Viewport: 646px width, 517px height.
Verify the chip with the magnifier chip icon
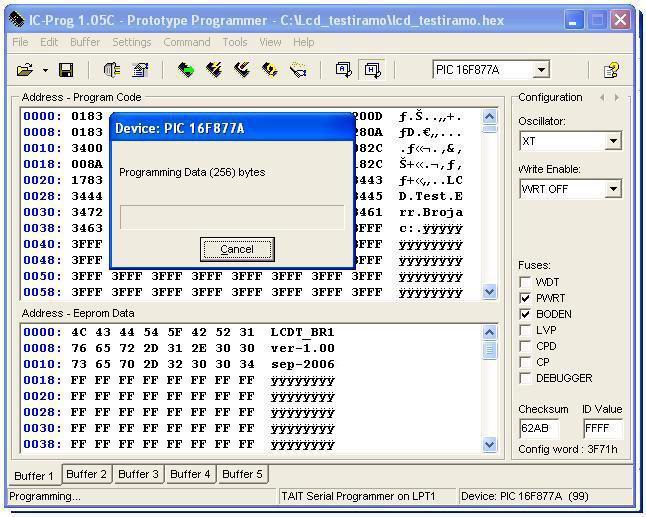click(298, 70)
